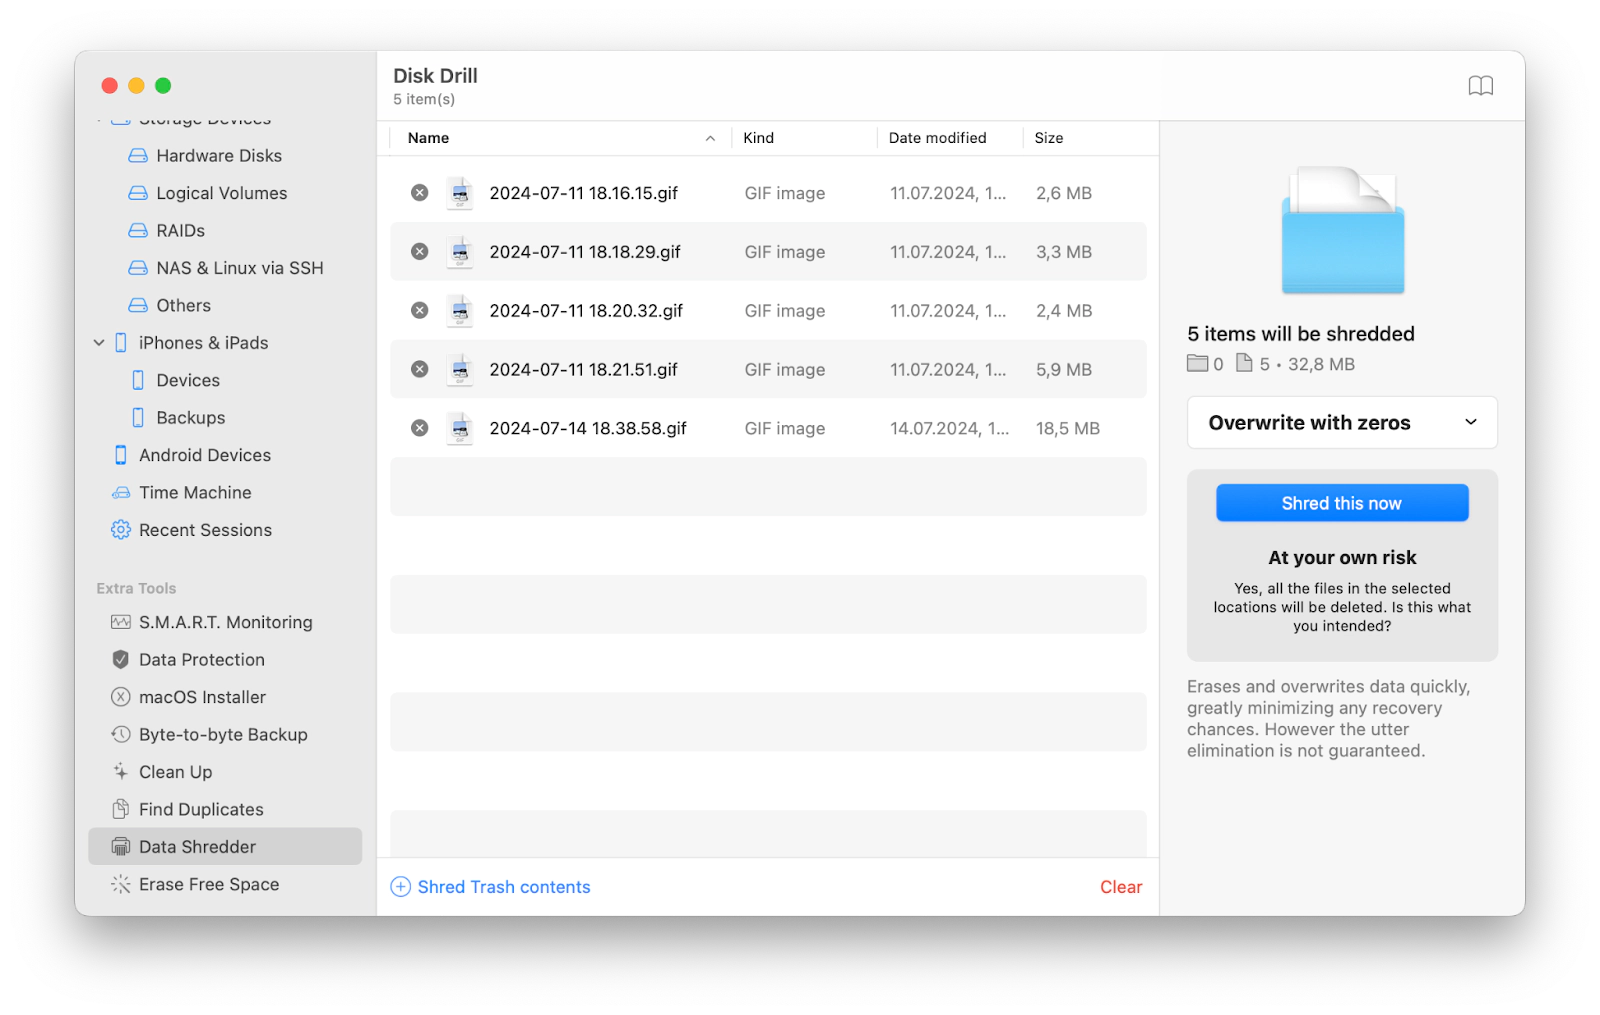Image resolution: width=1600 pixels, height=1015 pixels.
Task: Click the Data Protection shield icon
Action: 121,660
